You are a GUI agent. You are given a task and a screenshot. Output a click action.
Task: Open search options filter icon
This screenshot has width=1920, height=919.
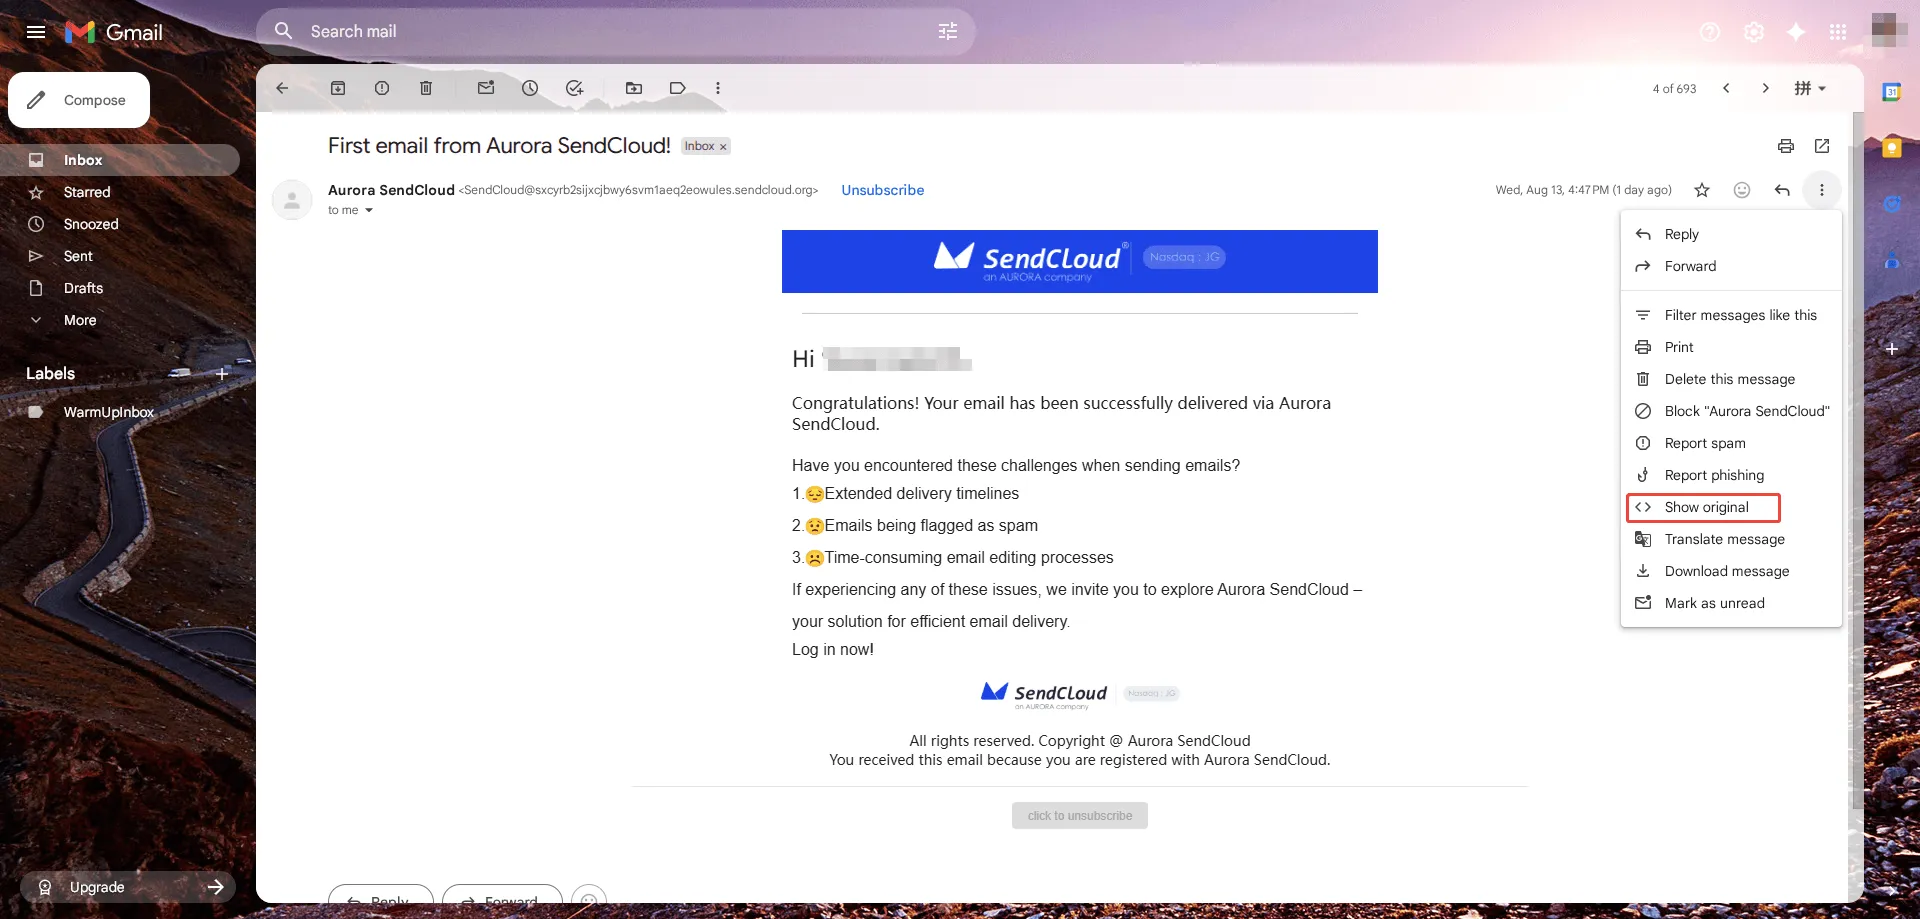948,32
